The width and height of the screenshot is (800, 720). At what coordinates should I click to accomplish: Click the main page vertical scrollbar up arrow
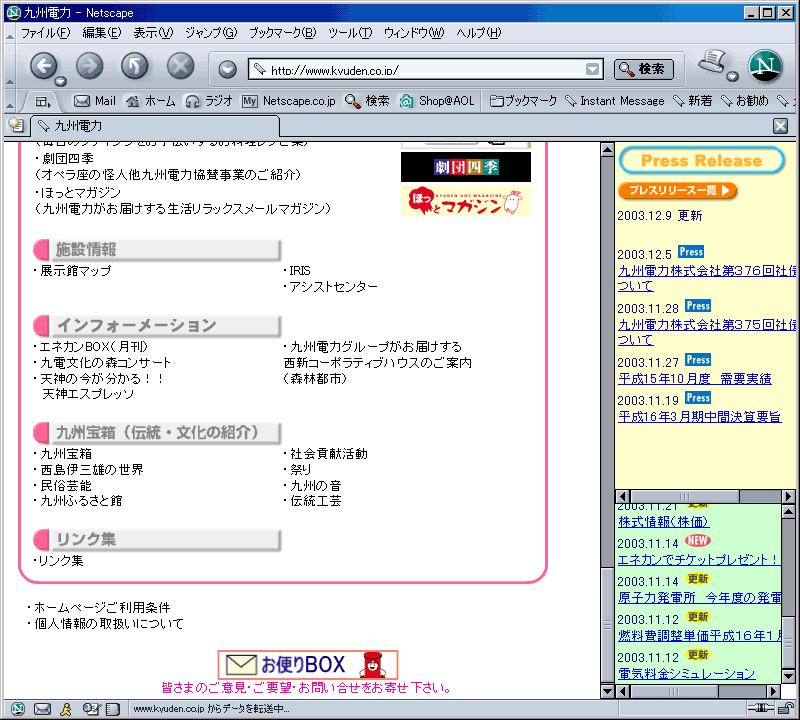(607, 150)
